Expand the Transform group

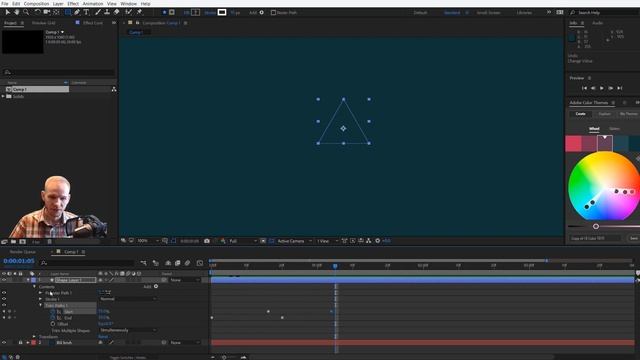pos(34,336)
